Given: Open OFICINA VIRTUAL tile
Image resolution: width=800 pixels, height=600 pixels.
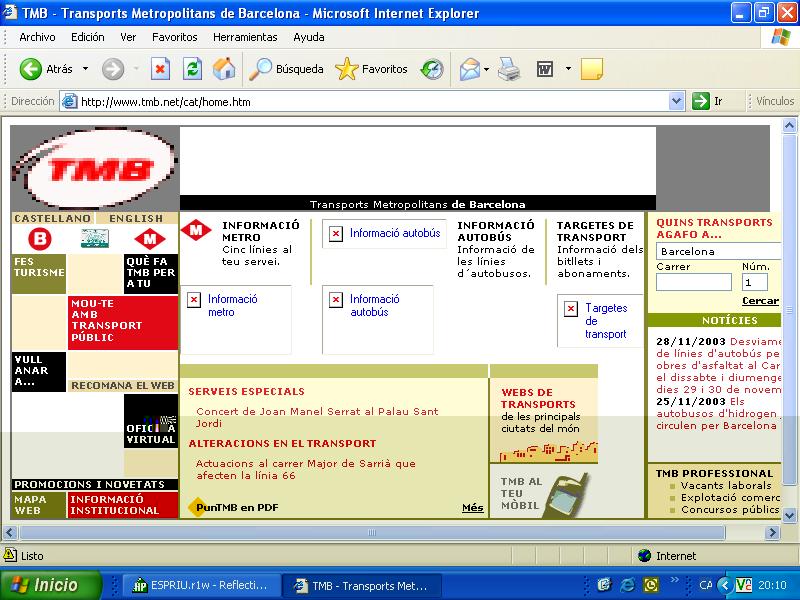Looking at the screenshot, I should click(151, 421).
